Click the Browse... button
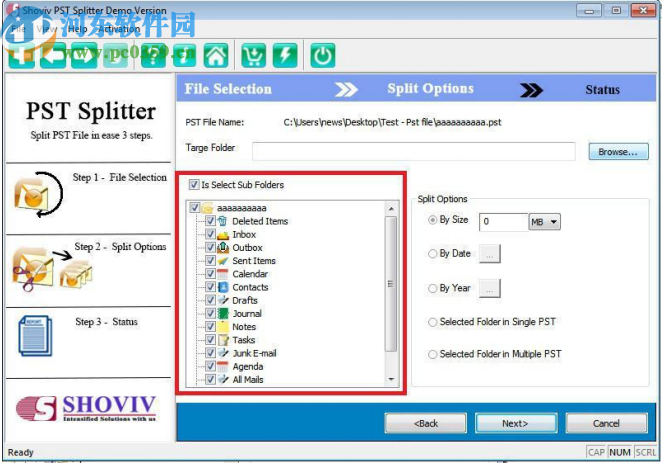The height and width of the screenshot is (464, 664). pos(618,152)
